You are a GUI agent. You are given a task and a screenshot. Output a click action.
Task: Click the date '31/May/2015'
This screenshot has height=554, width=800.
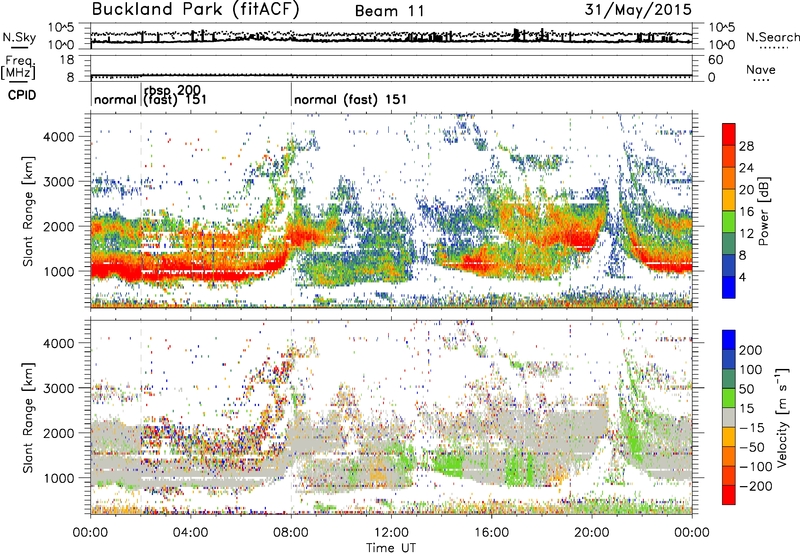click(638, 9)
